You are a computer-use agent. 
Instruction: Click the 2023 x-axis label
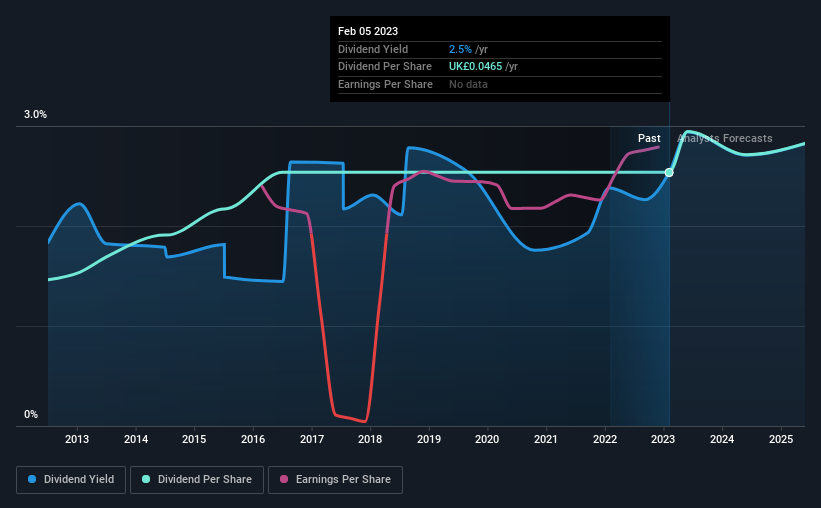tap(663, 439)
